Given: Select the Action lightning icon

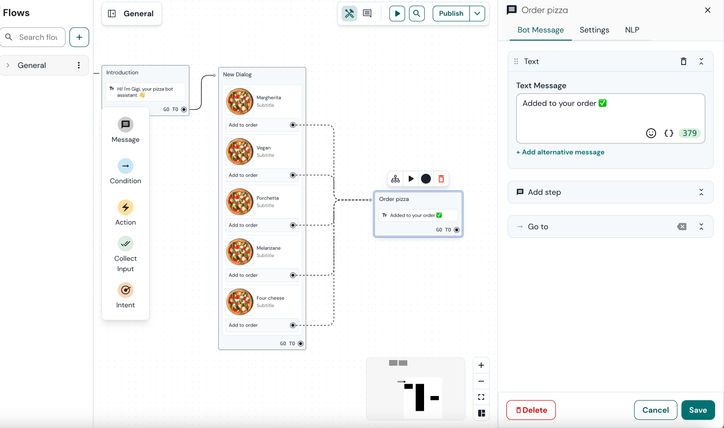Looking at the screenshot, I should click(x=125, y=207).
